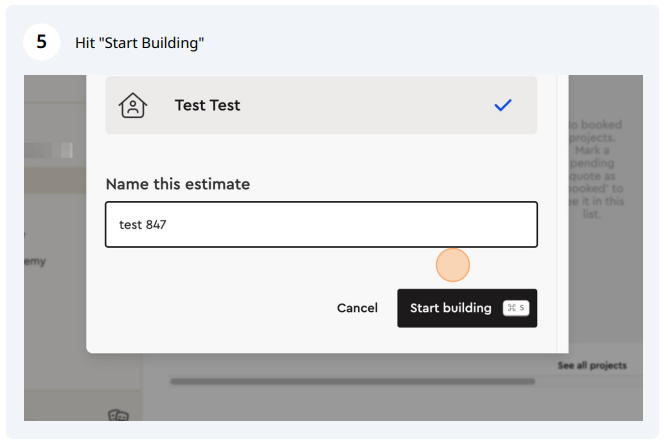
Task: Click the blurred pixelated sidebar entry
Action: (49, 150)
